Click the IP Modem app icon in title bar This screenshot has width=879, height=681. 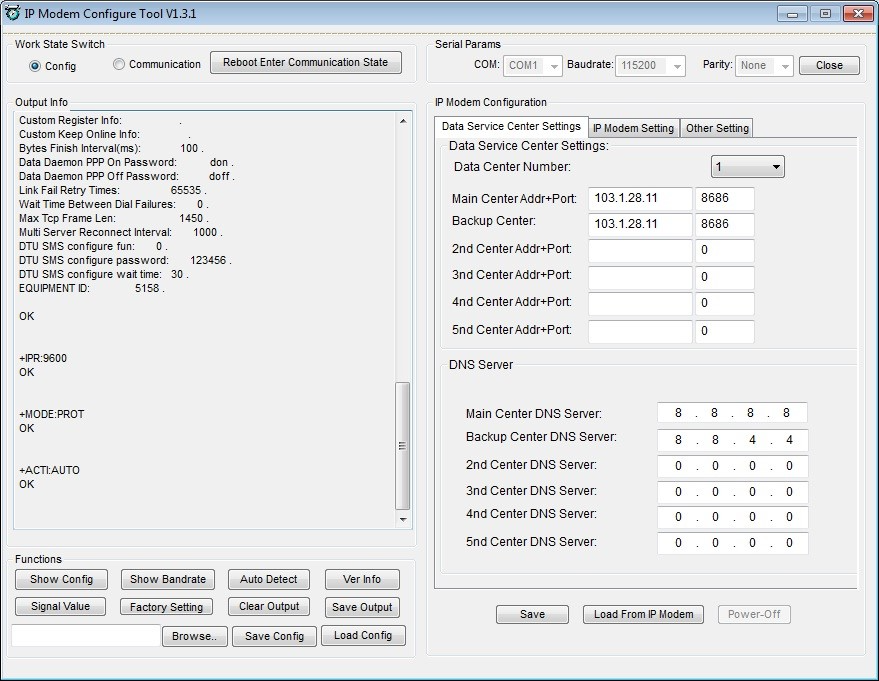pyautogui.click(x=13, y=13)
